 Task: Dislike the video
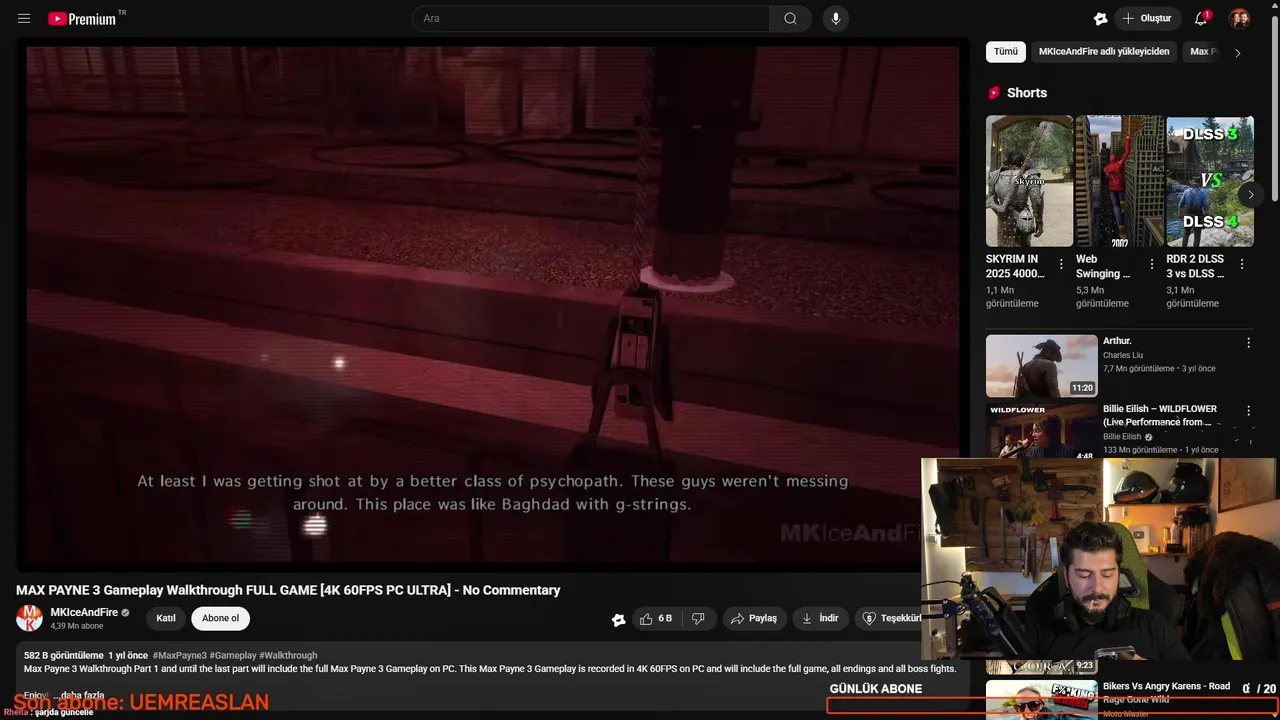point(698,618)
